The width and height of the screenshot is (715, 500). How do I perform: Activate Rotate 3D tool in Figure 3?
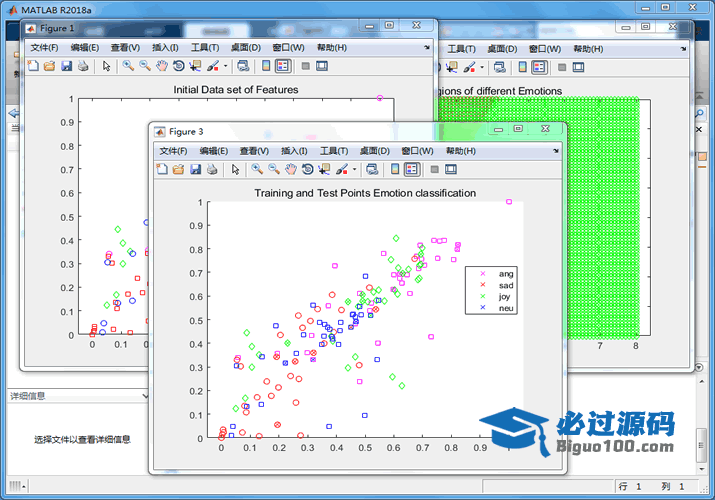(x=307, y=170)
